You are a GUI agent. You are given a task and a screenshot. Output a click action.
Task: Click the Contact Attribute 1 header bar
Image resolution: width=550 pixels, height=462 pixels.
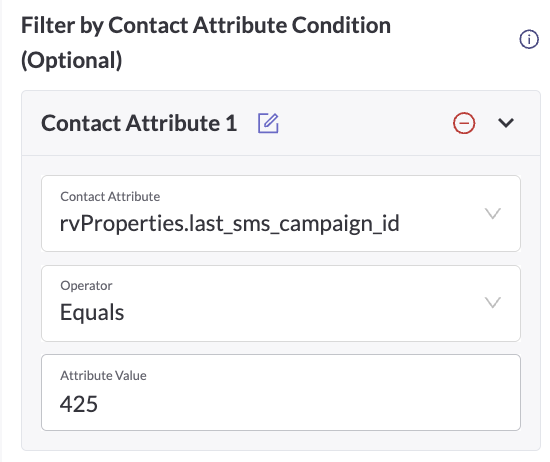pyautogui.click(x=281, y=123)
